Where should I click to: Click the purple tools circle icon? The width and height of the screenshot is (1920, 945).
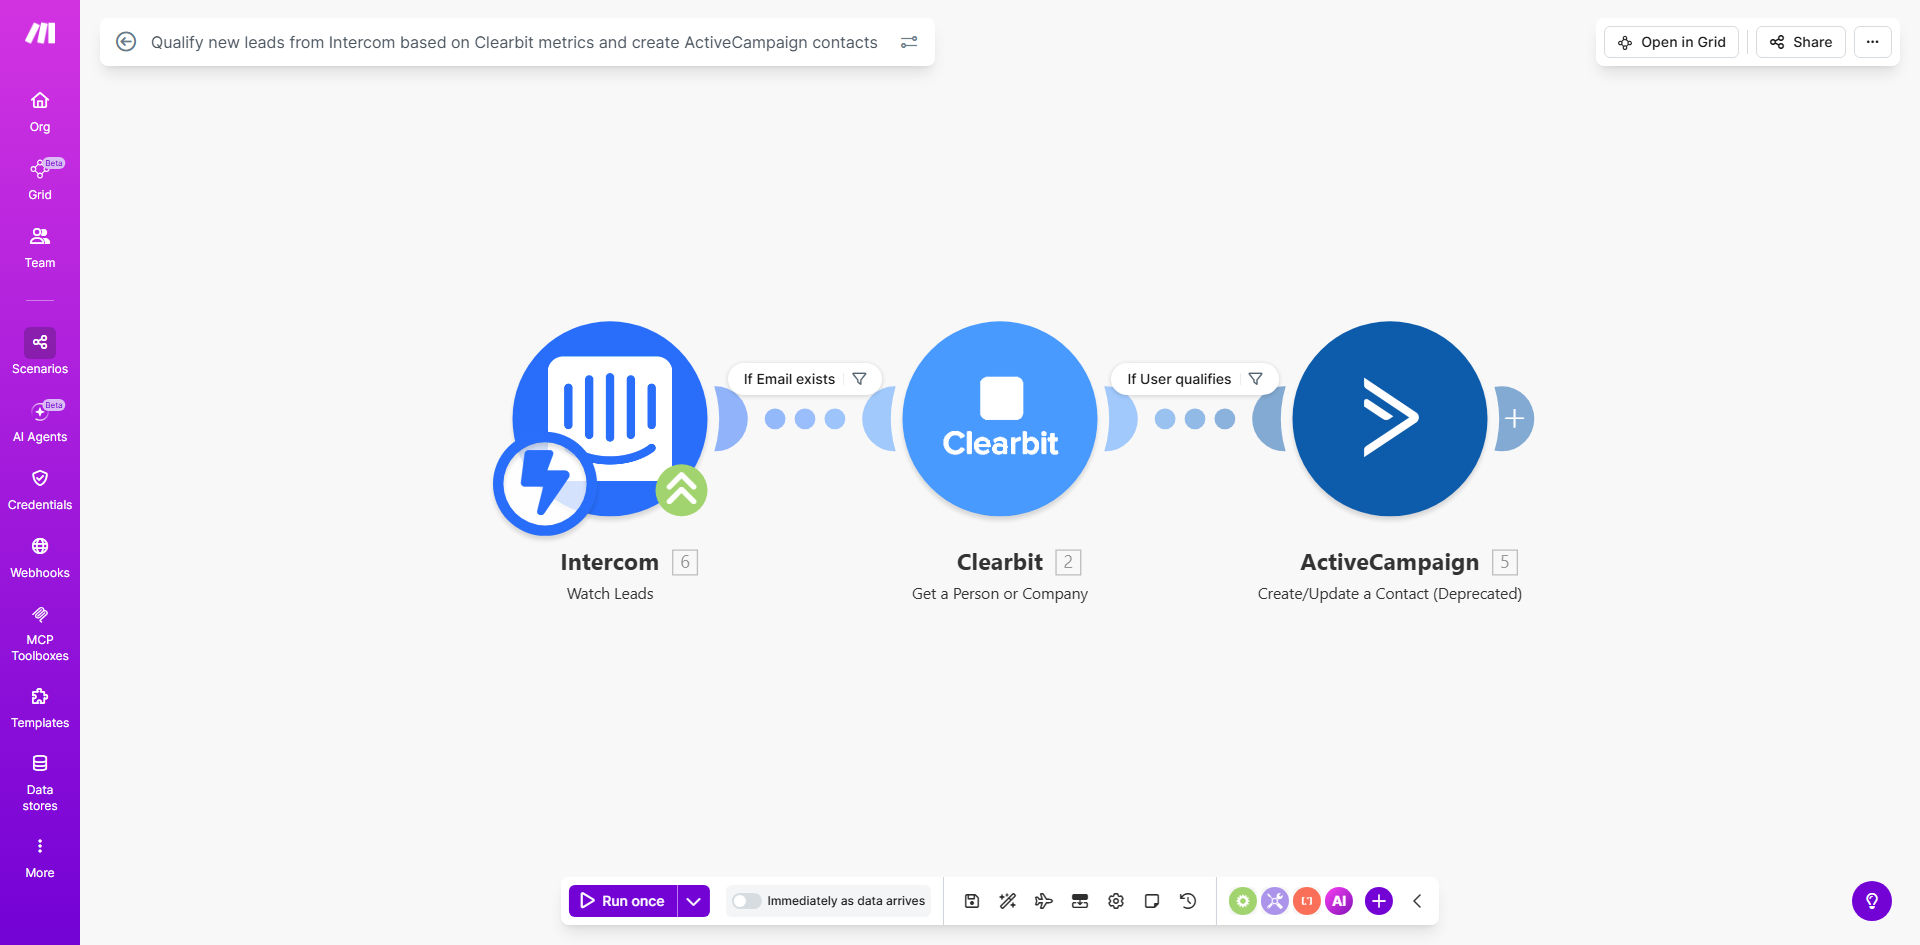pos(1275,901)
